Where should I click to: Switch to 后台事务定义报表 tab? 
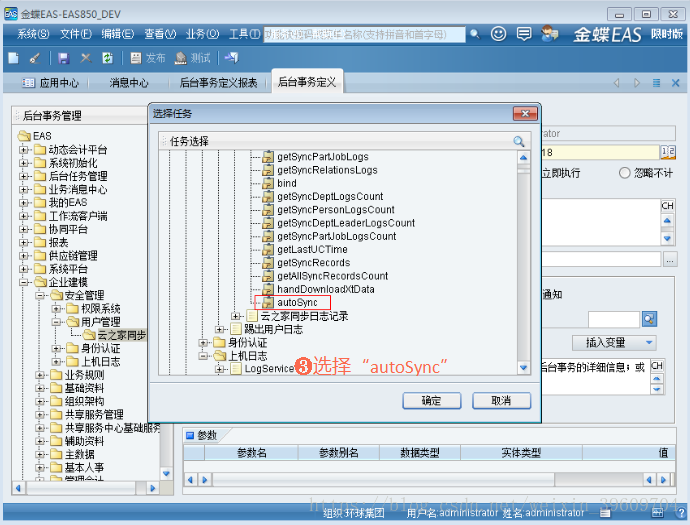[x=218, y=83]
